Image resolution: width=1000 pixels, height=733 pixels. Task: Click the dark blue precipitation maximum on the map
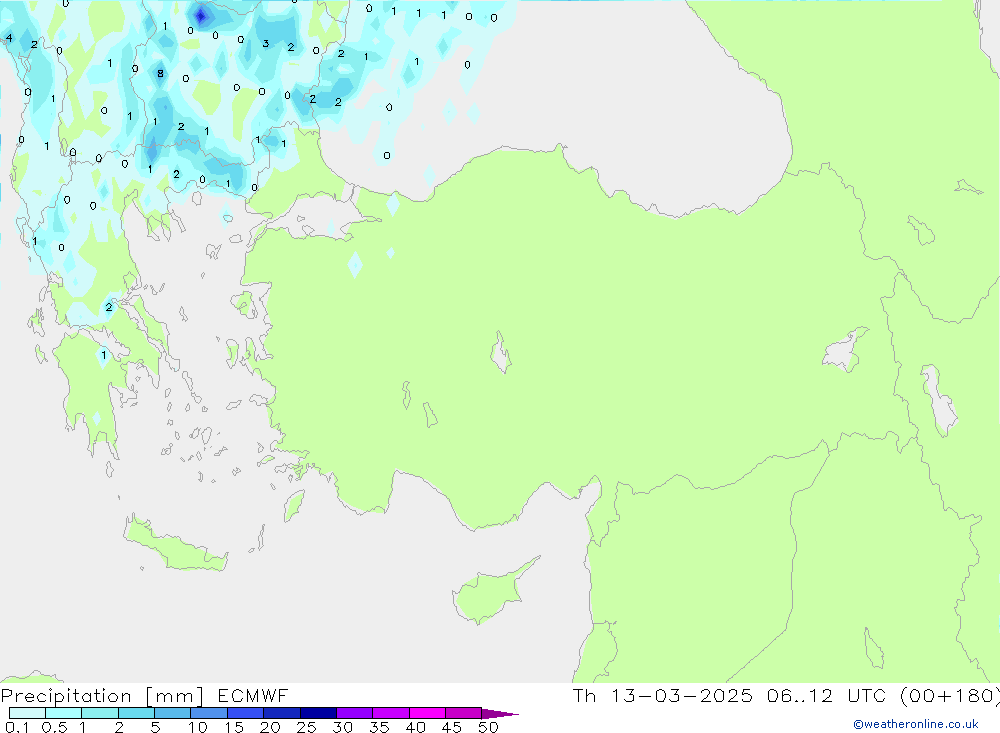click(x=201, y=16)
